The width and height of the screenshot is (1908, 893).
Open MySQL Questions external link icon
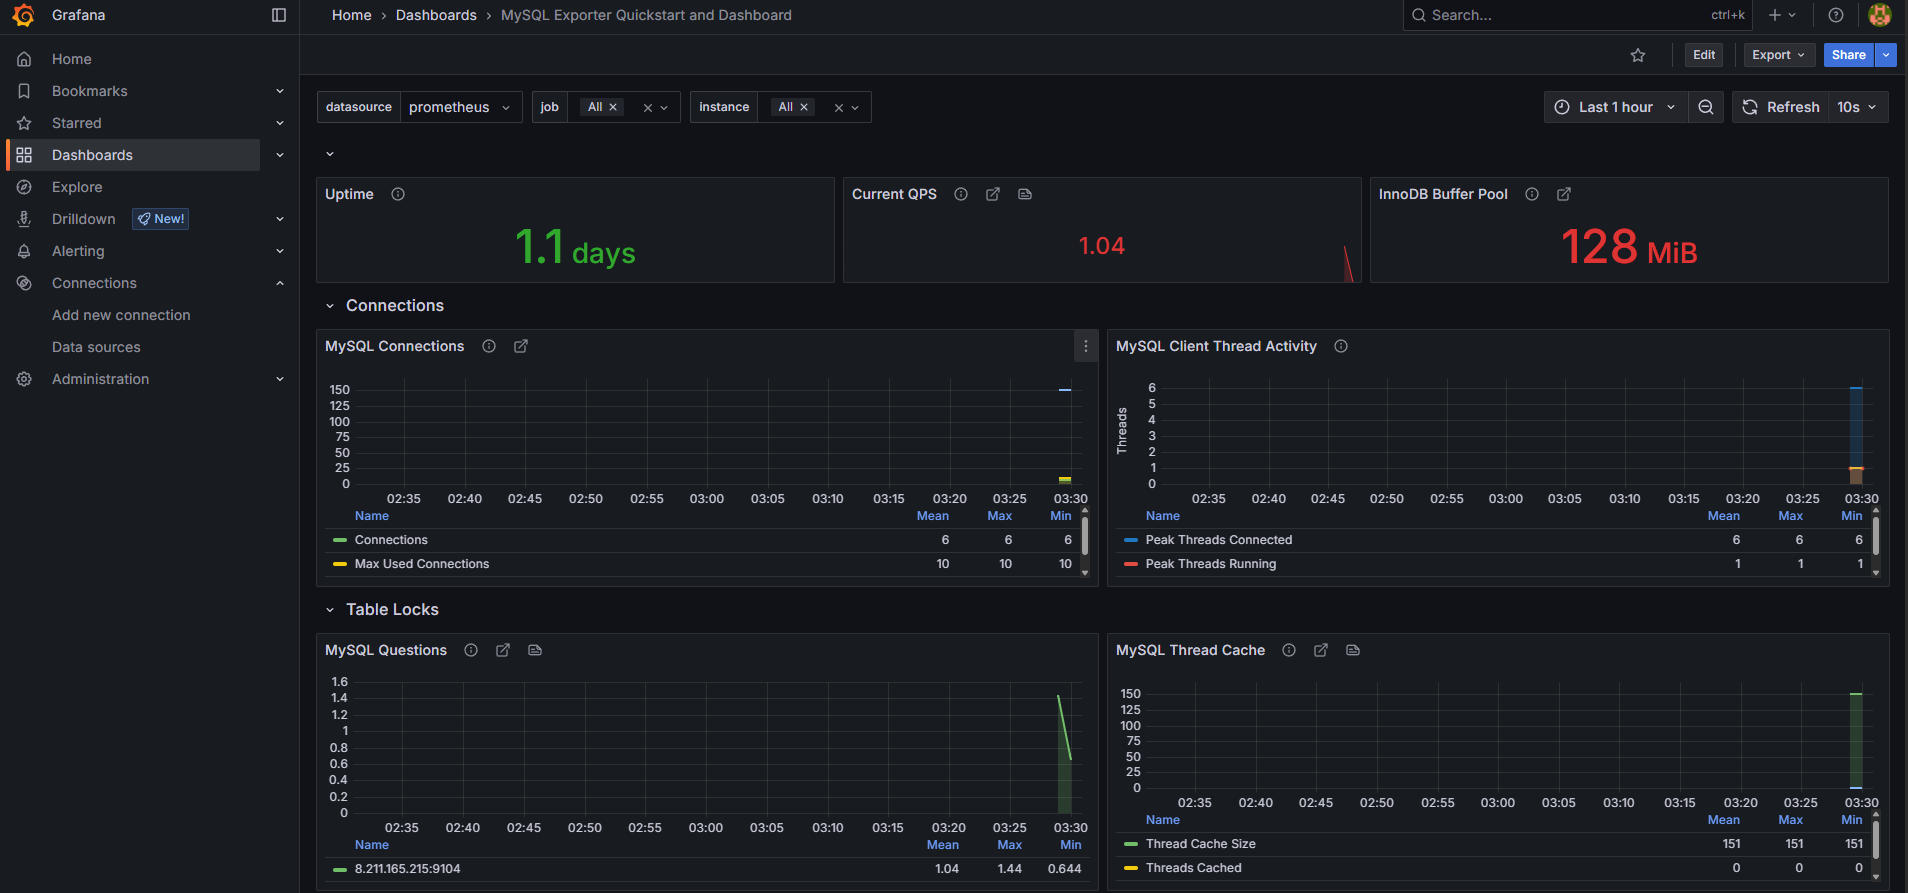coord(503,650)
